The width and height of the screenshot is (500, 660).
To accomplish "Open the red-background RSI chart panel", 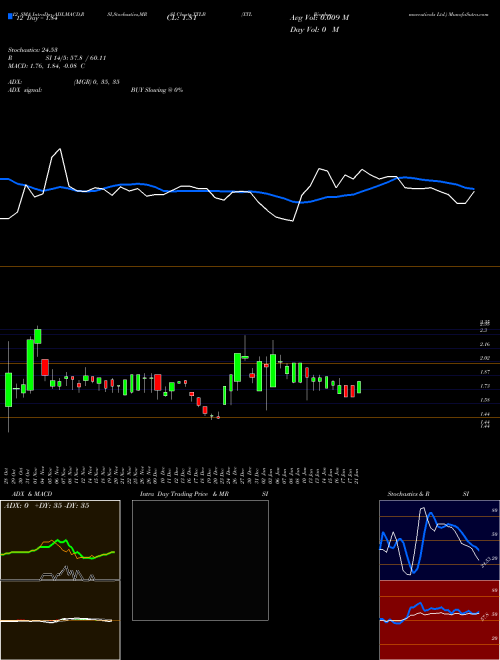I will click(x=439, y=620).
